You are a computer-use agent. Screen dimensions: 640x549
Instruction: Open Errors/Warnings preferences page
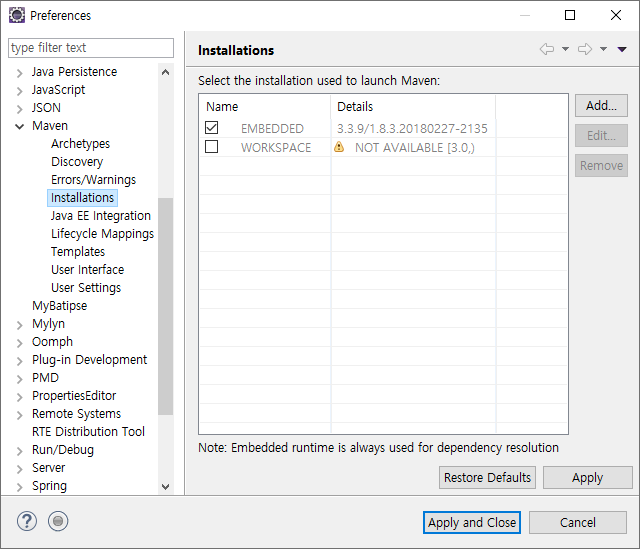[93, 180]
